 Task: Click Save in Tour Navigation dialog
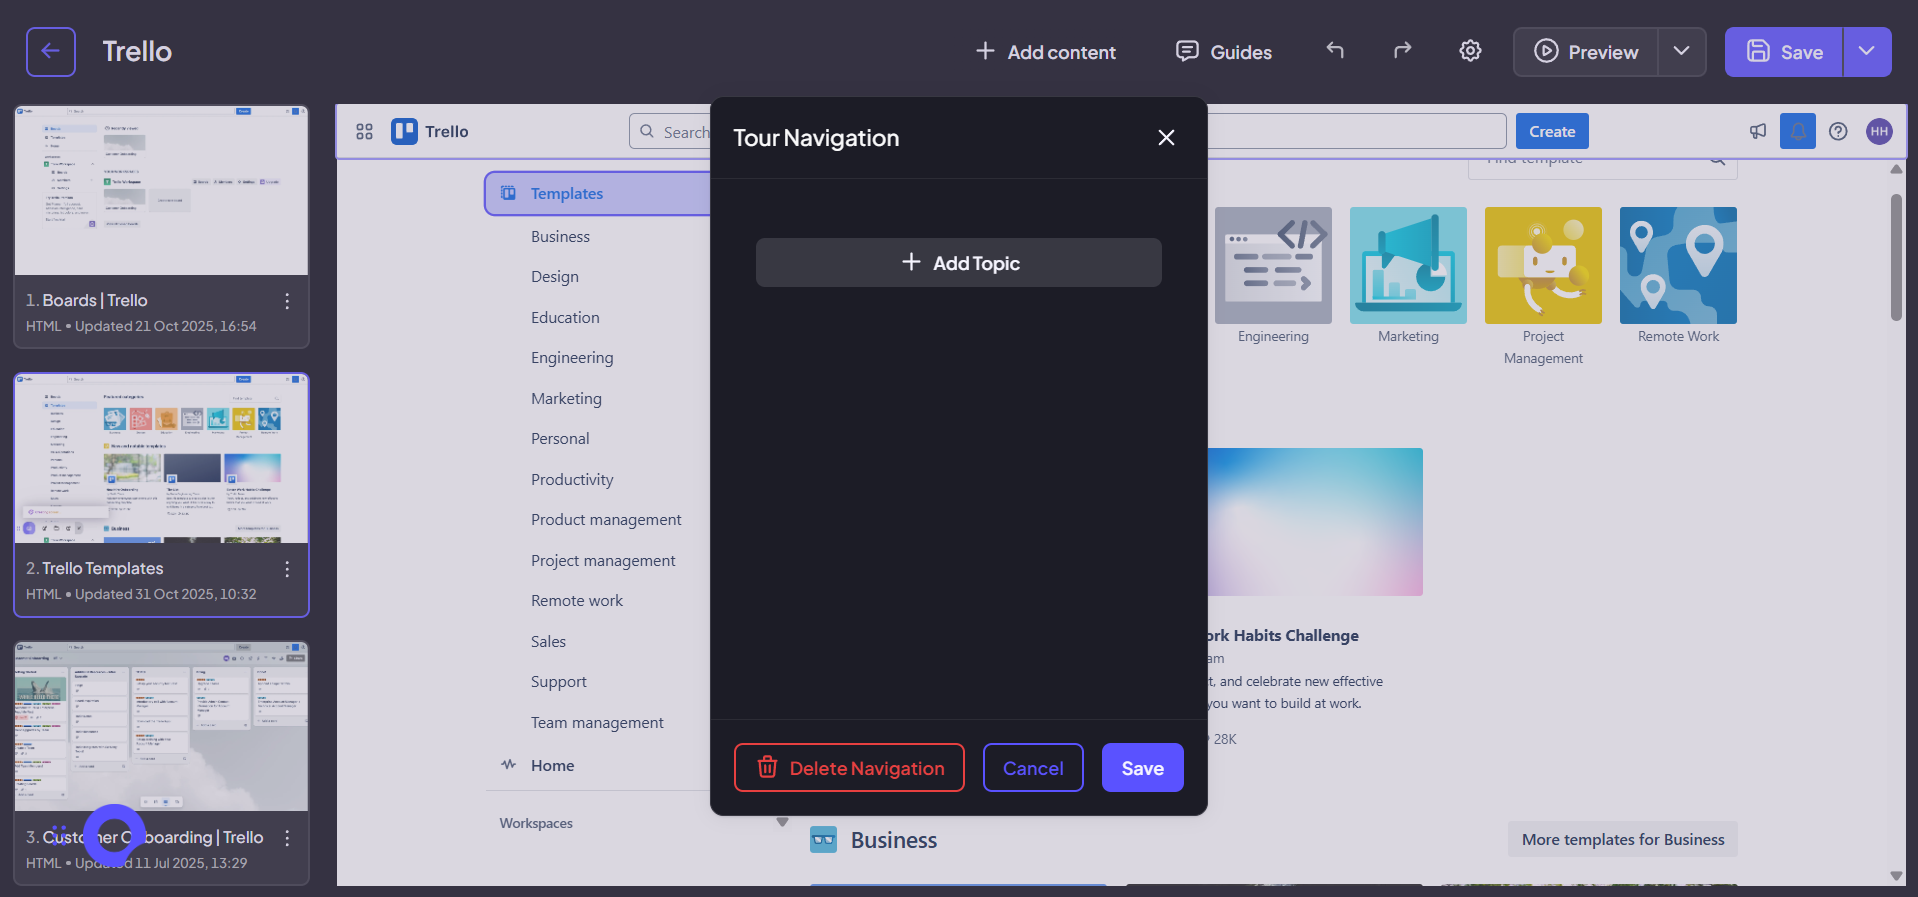point(1143,768)
